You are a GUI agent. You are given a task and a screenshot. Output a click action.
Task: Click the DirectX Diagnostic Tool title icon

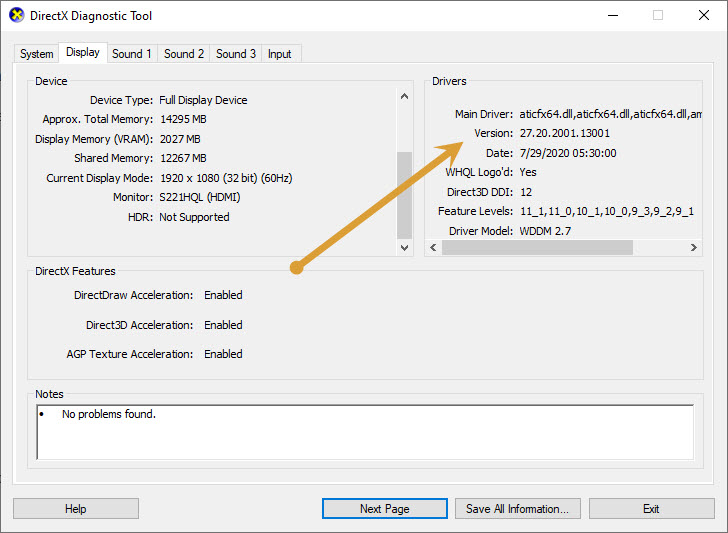pyautogui.click(x=17, y=15)
